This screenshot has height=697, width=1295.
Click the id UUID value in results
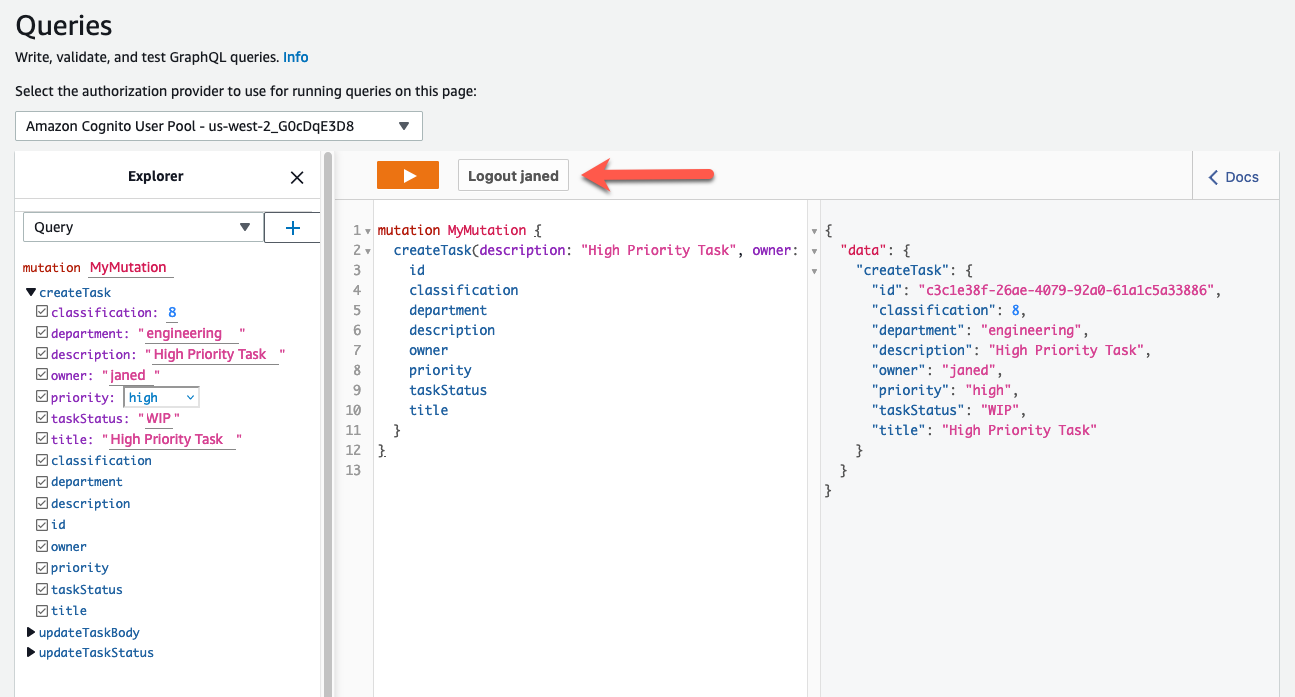click(1067, 291)
